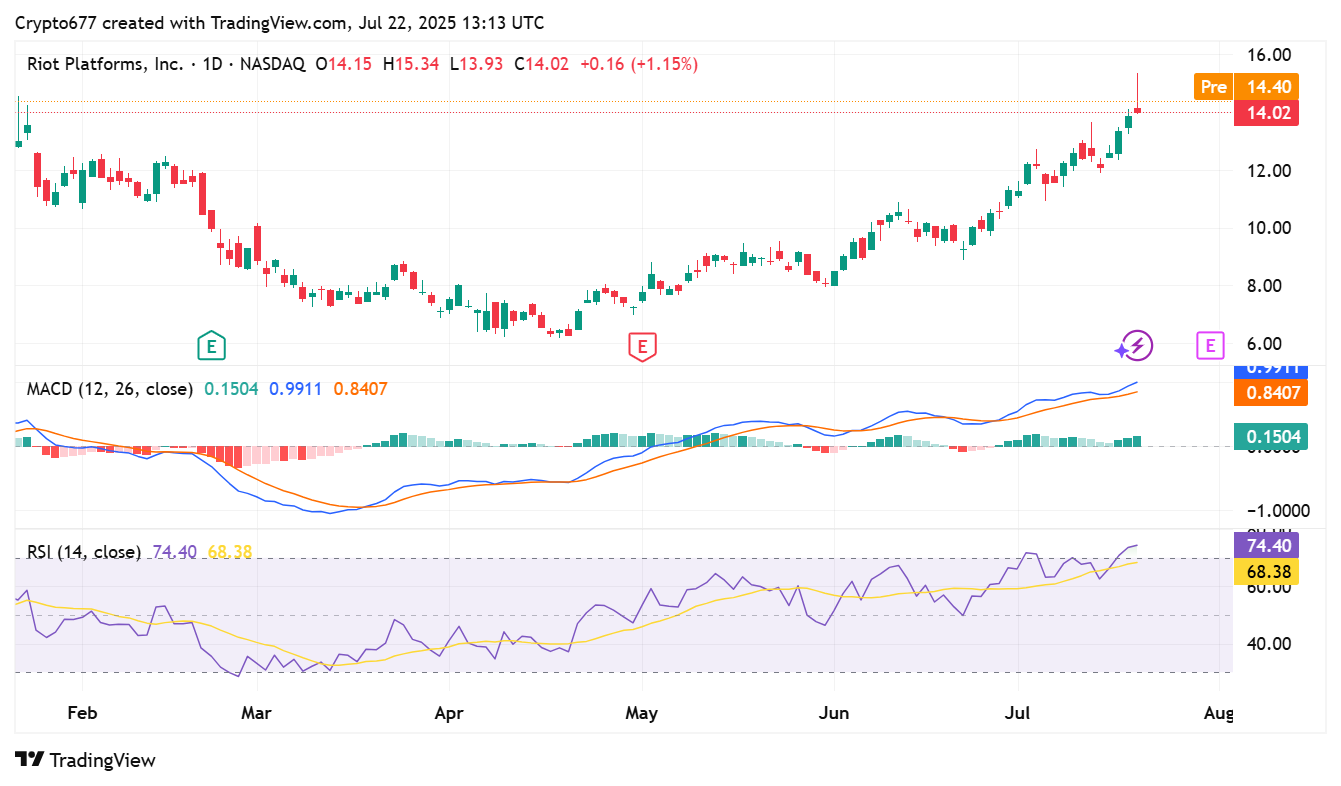Click the pink upcoming earnings E marker
Screen dimensions: 1341x786
1210,347
